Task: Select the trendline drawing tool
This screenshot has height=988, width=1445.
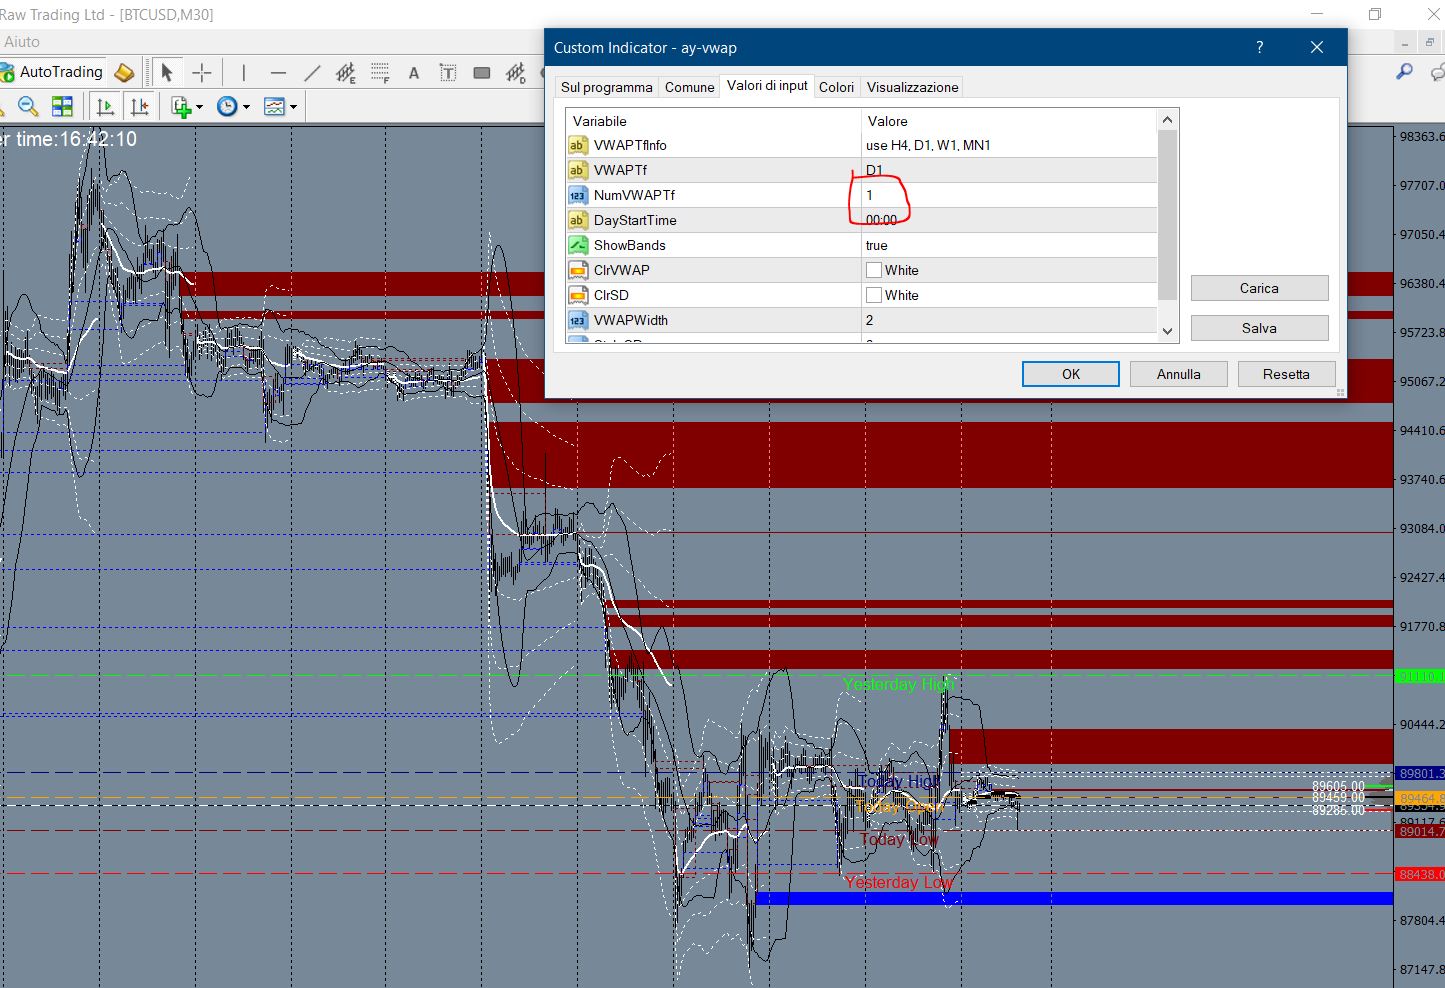Action: 312,73
